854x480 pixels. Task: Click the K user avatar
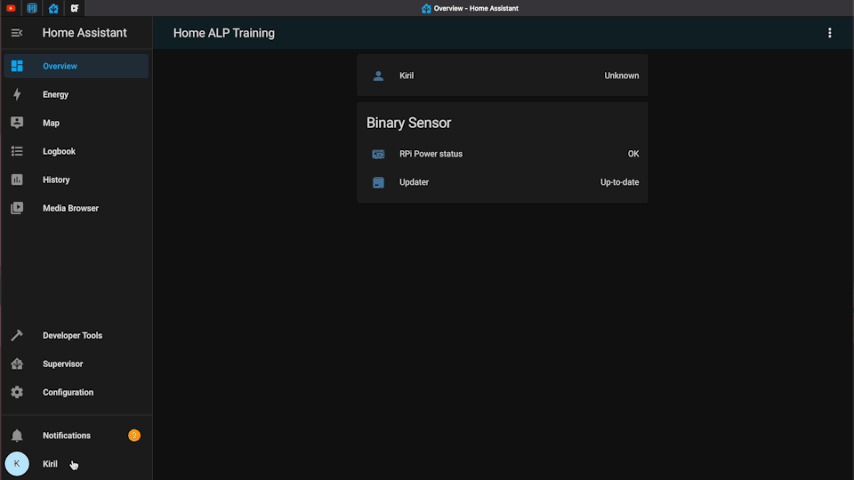17,464
